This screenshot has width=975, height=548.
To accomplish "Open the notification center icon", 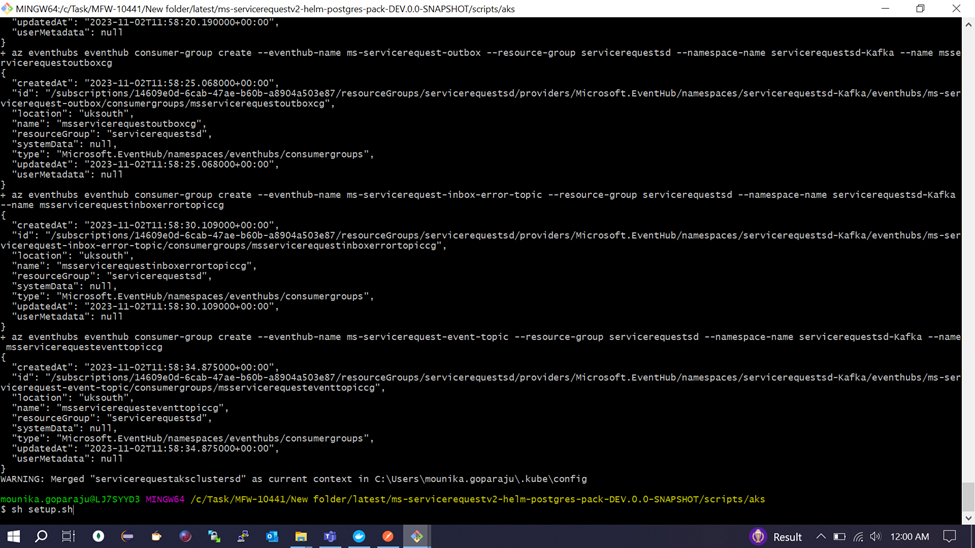I will click(x=950, y=537).
